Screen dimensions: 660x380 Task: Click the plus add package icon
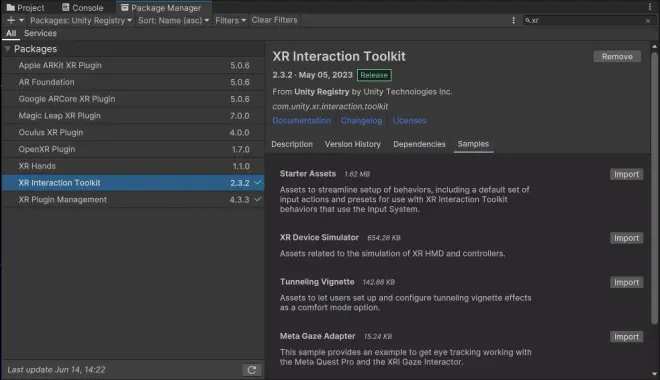pyautogui.click(x=11, y=20)
